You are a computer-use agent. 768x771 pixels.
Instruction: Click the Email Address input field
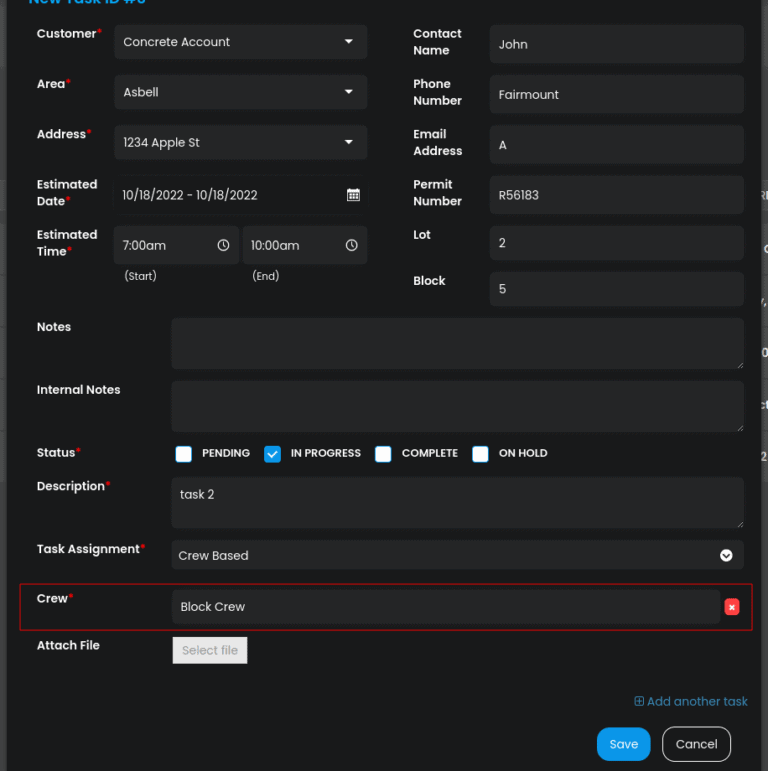pos(617,145)
